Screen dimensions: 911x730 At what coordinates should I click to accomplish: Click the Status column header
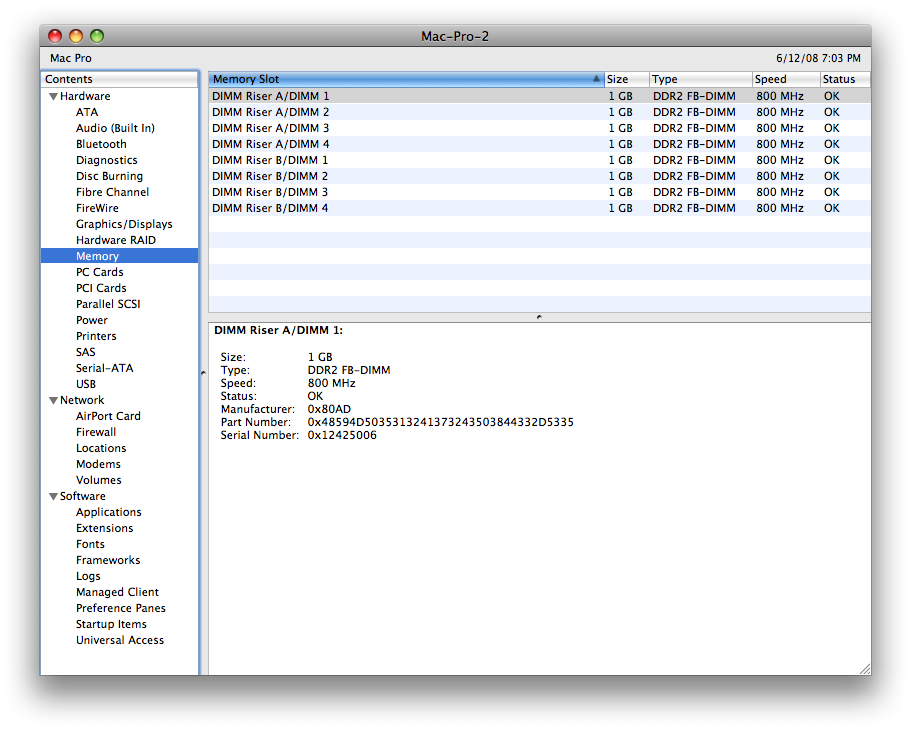[x=845, y=79]
